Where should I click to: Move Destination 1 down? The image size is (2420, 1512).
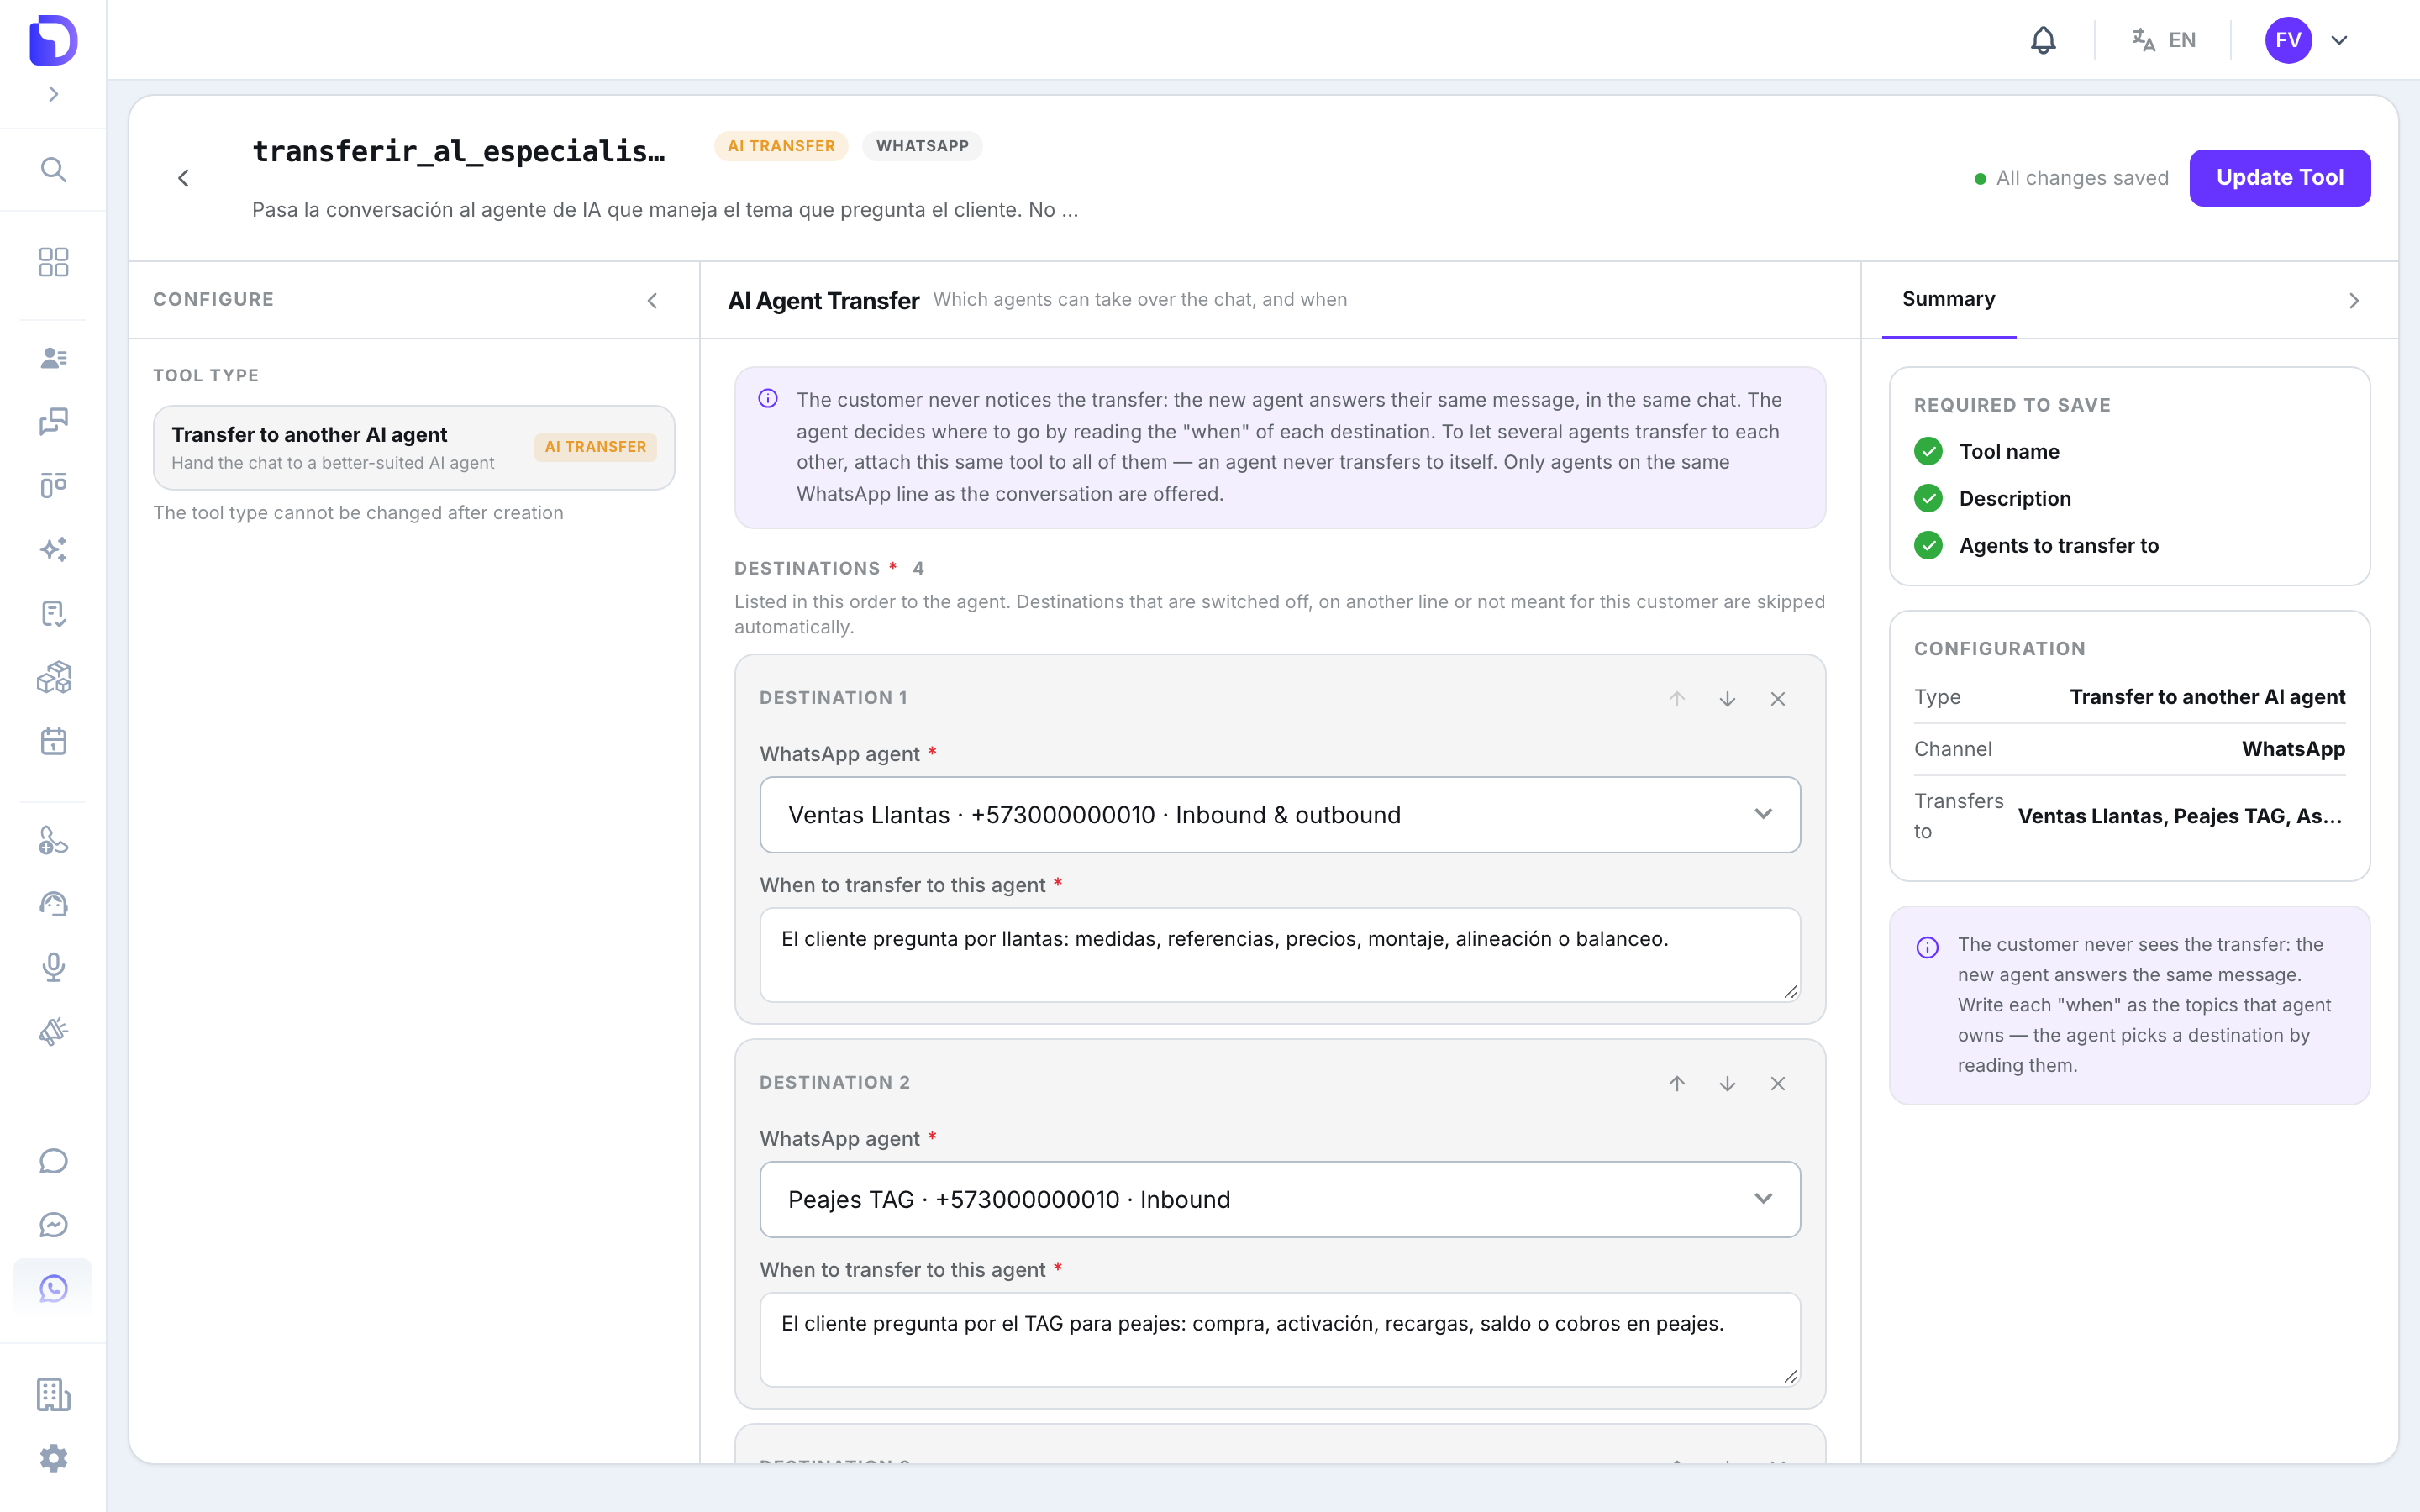pyautogui.click(x=1727, y=698)
